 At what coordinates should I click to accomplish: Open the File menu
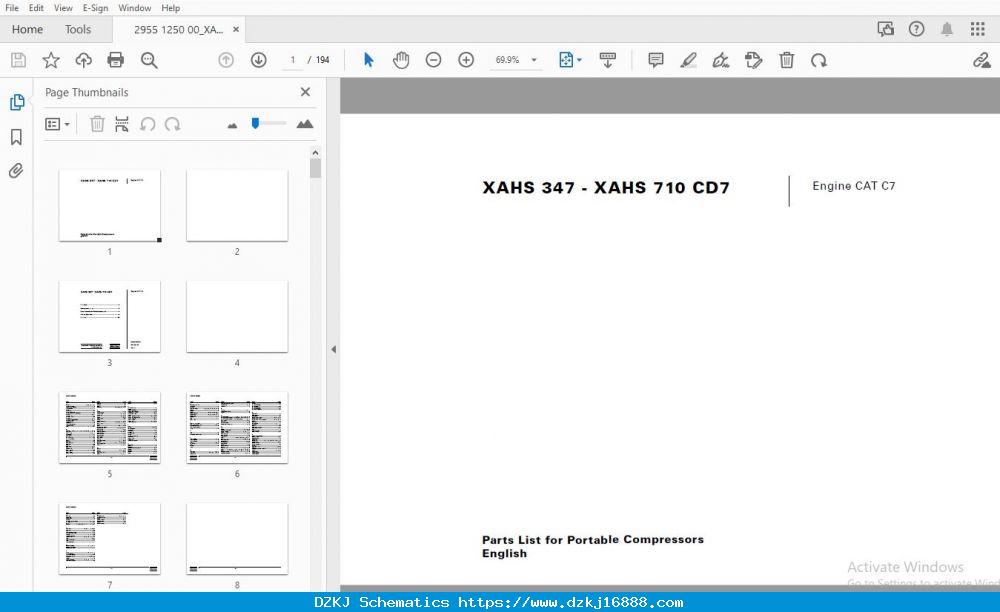[x=12, y=8]
